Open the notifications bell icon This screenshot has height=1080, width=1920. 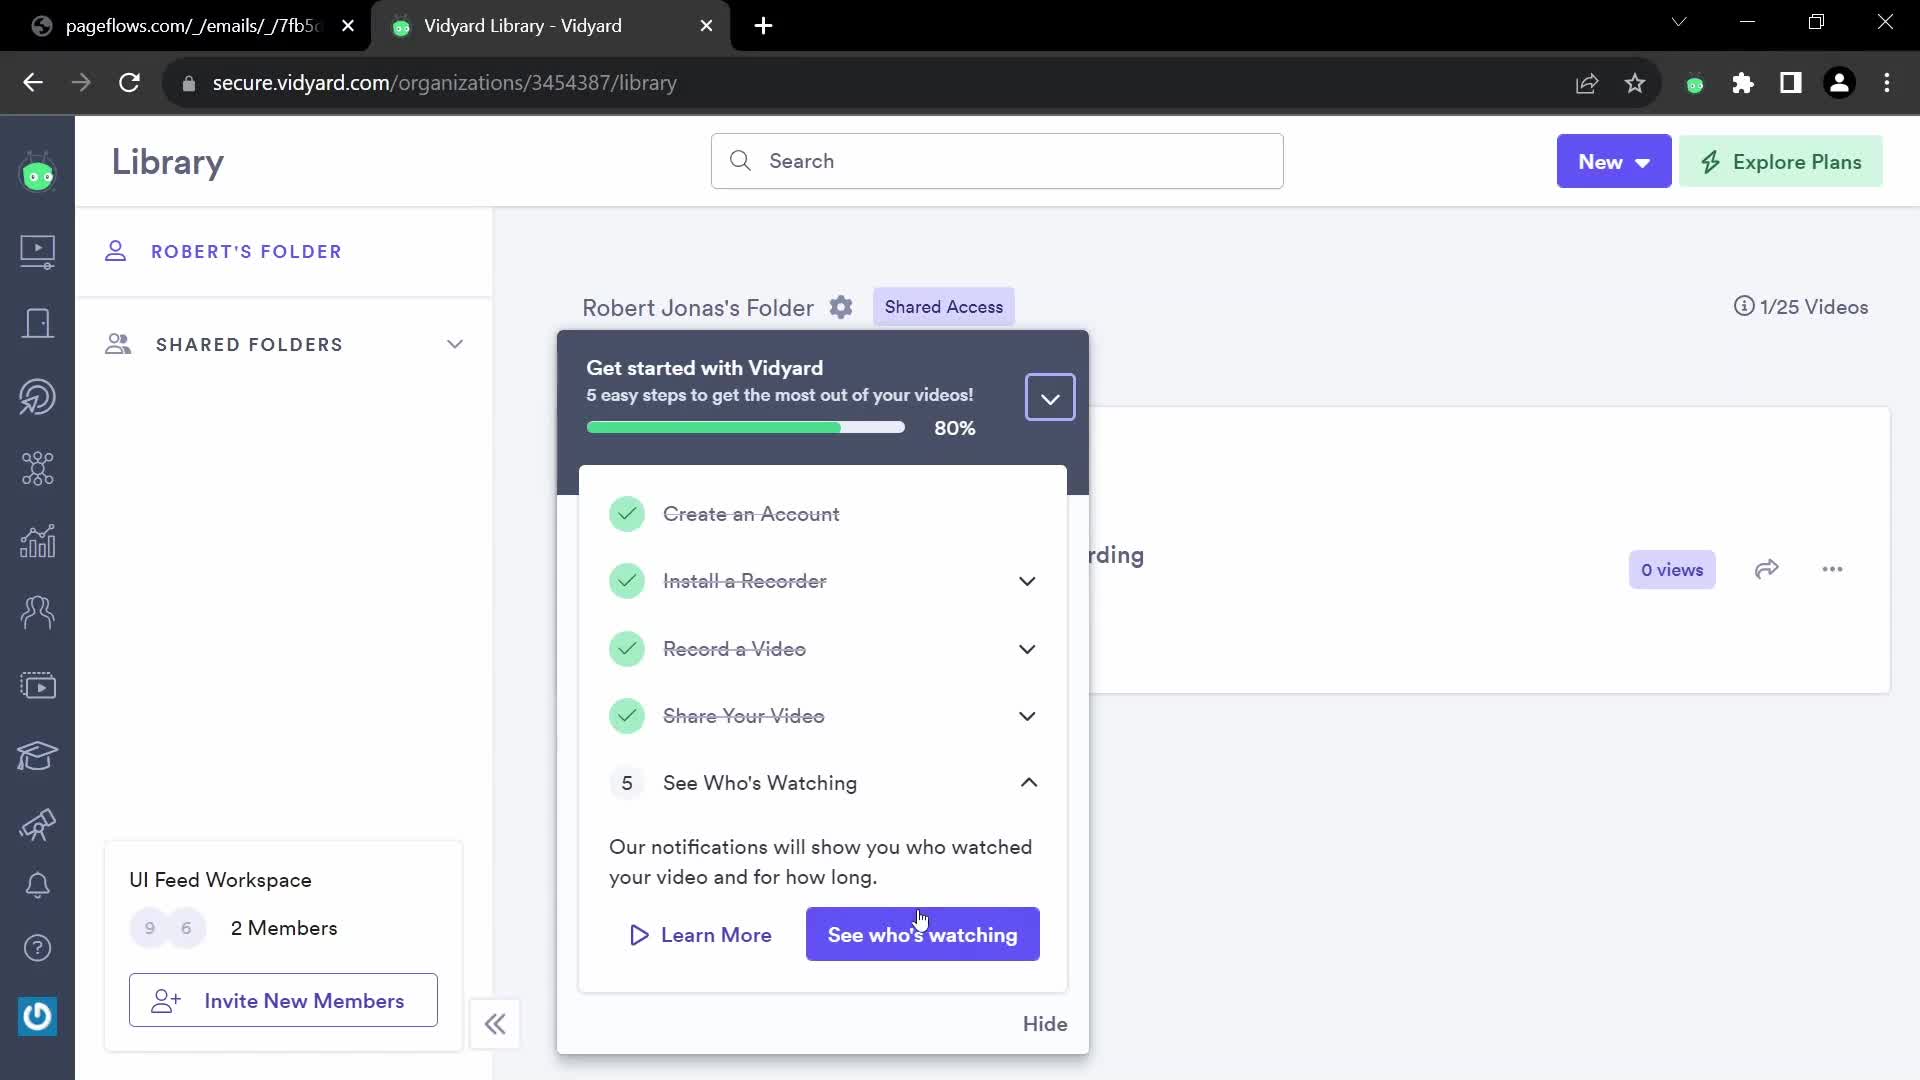click(38, 885)
